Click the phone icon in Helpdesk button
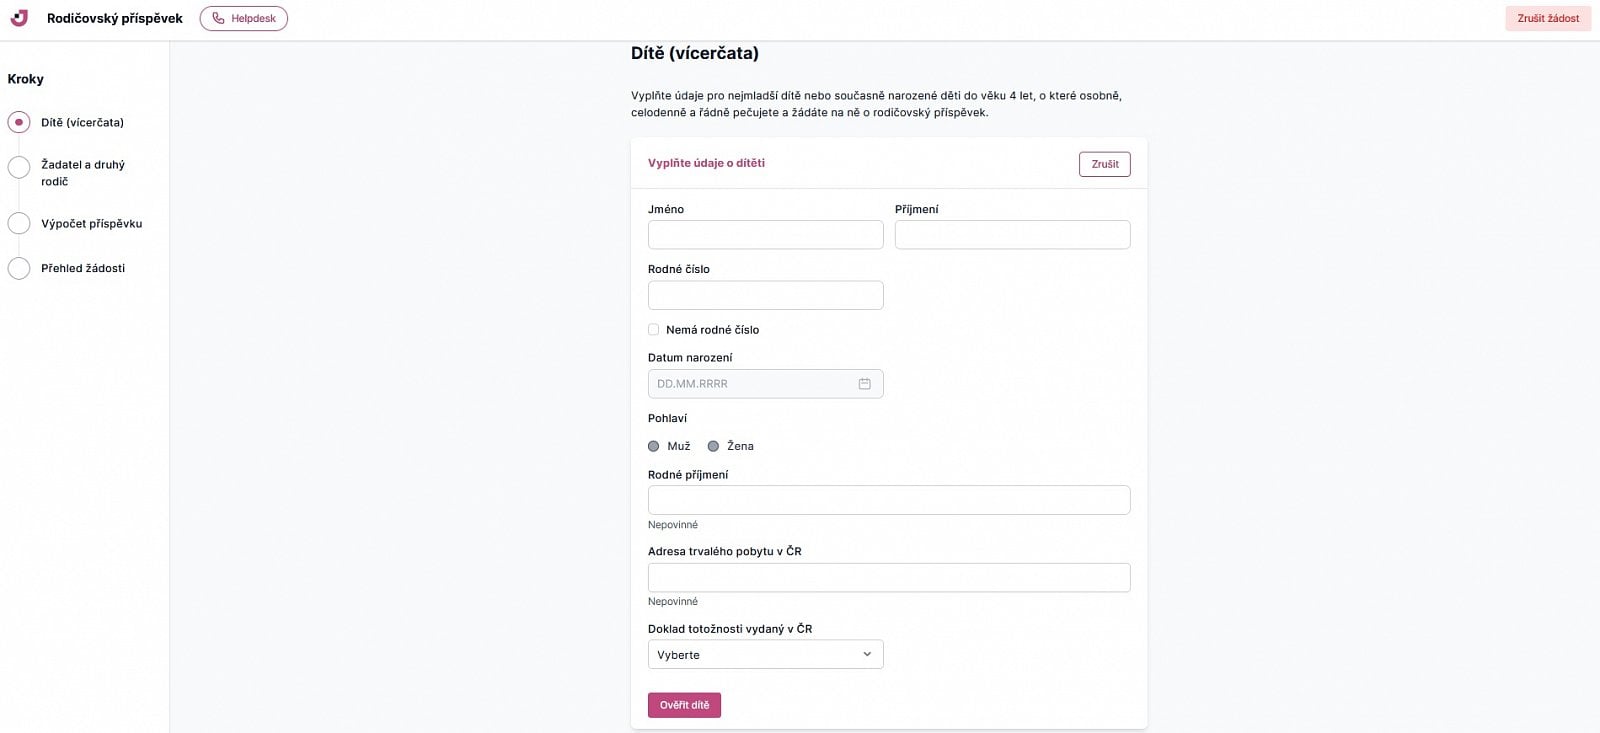Viewport: 1600px width, 733px height. (218, 18)
